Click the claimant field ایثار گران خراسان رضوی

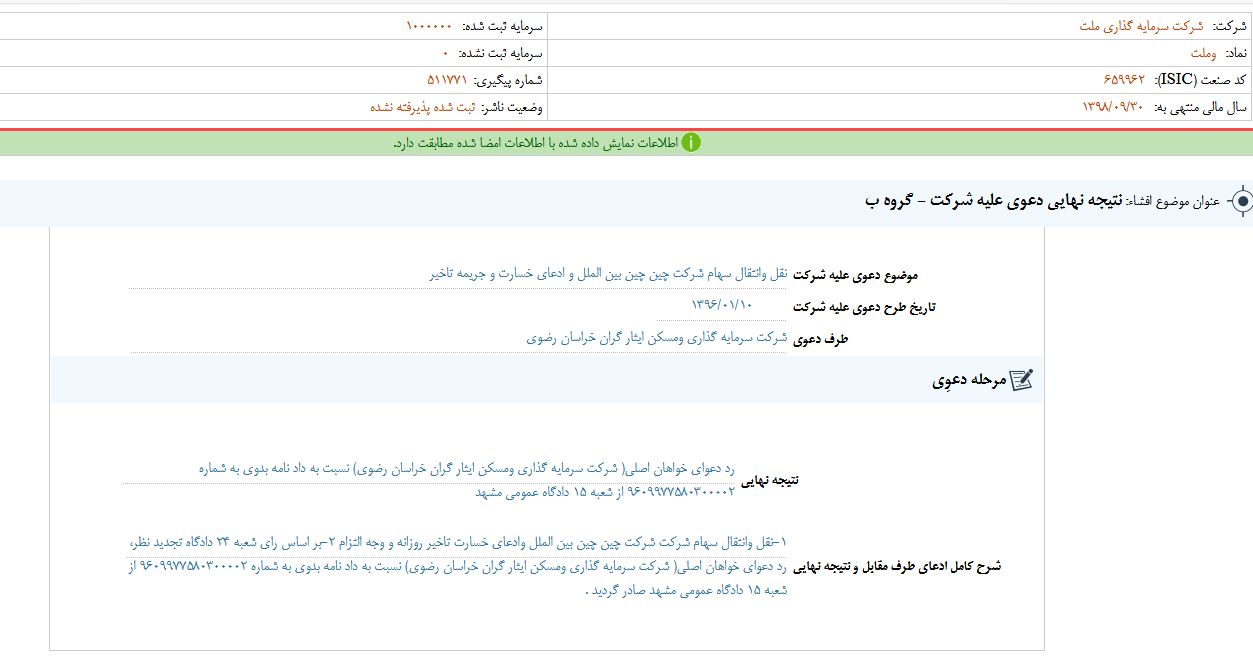657,338
